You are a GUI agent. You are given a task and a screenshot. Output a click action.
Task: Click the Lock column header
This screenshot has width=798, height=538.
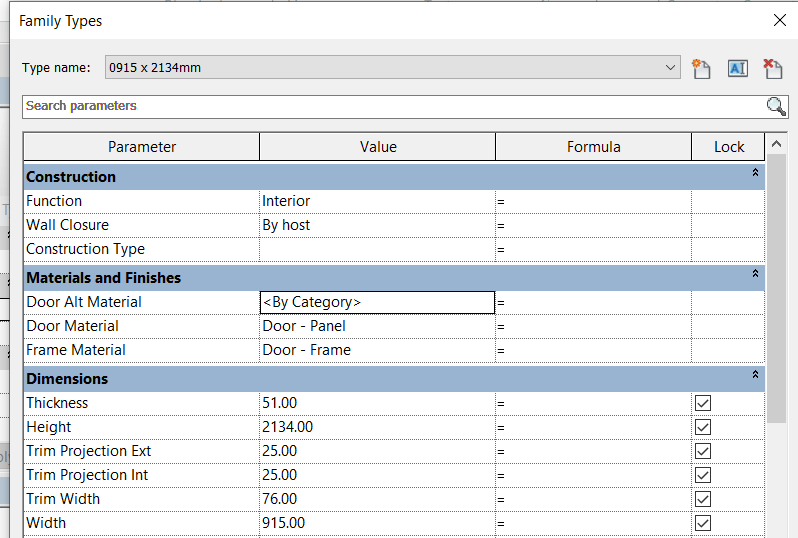coord(728,147)
